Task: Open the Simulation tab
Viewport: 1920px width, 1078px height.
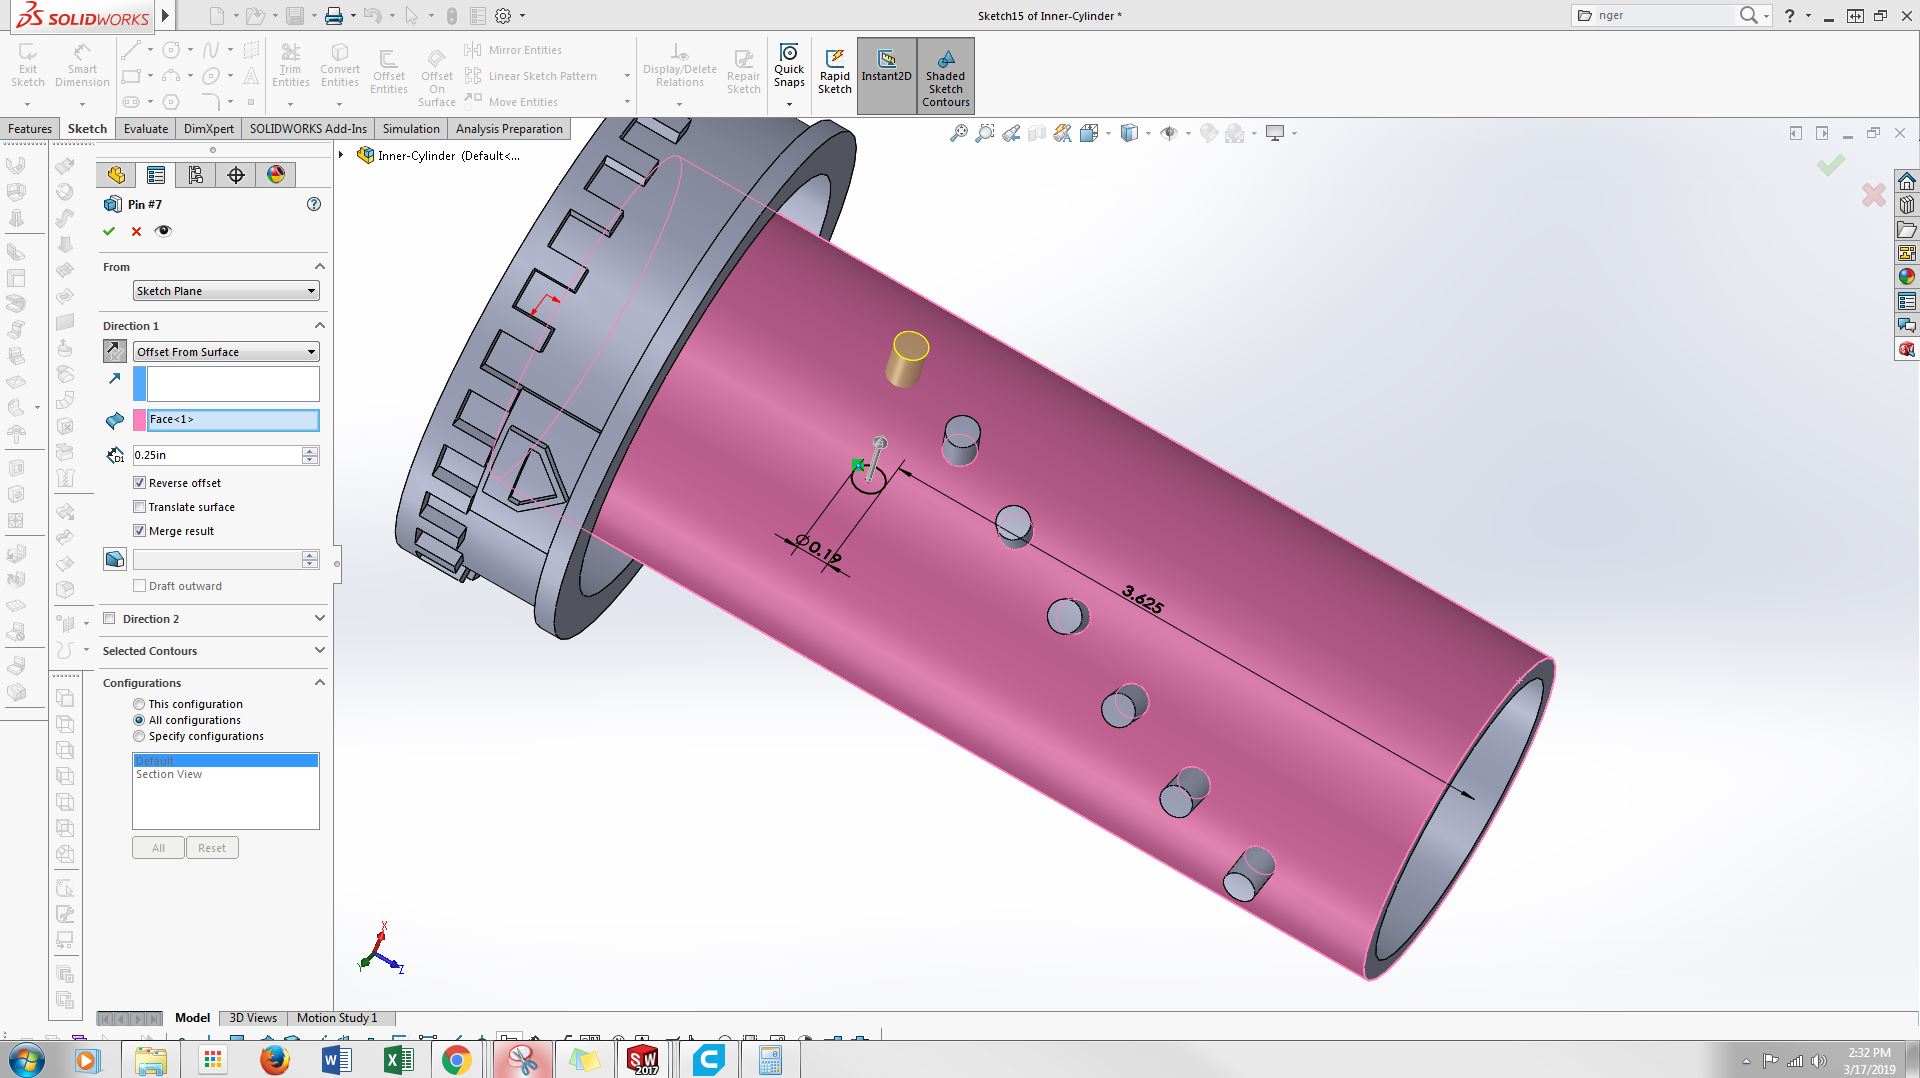Action: point(411,129)
